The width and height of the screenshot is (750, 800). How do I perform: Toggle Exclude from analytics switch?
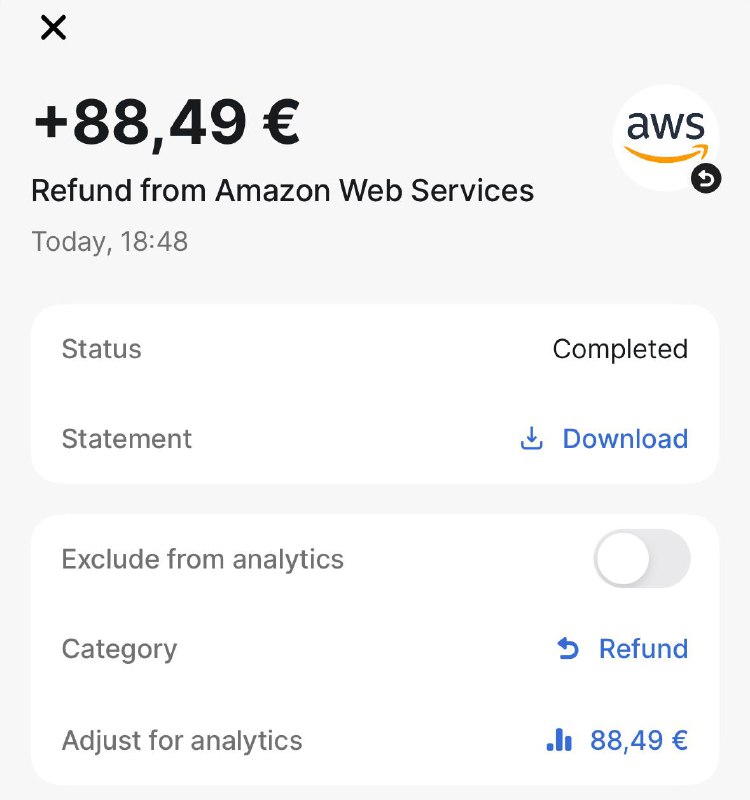tap(642, 559)
